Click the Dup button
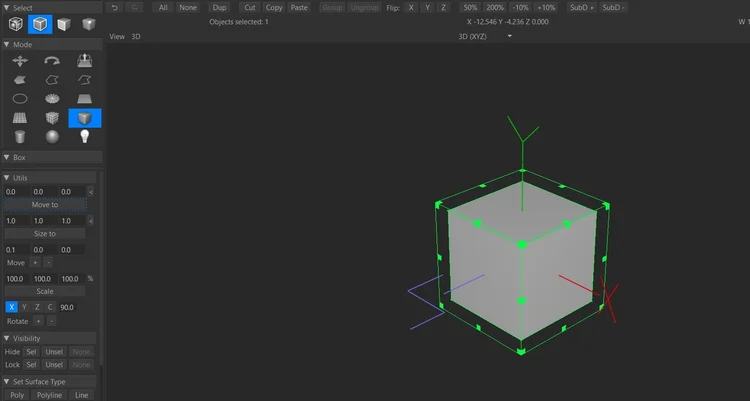 point(220,8)
